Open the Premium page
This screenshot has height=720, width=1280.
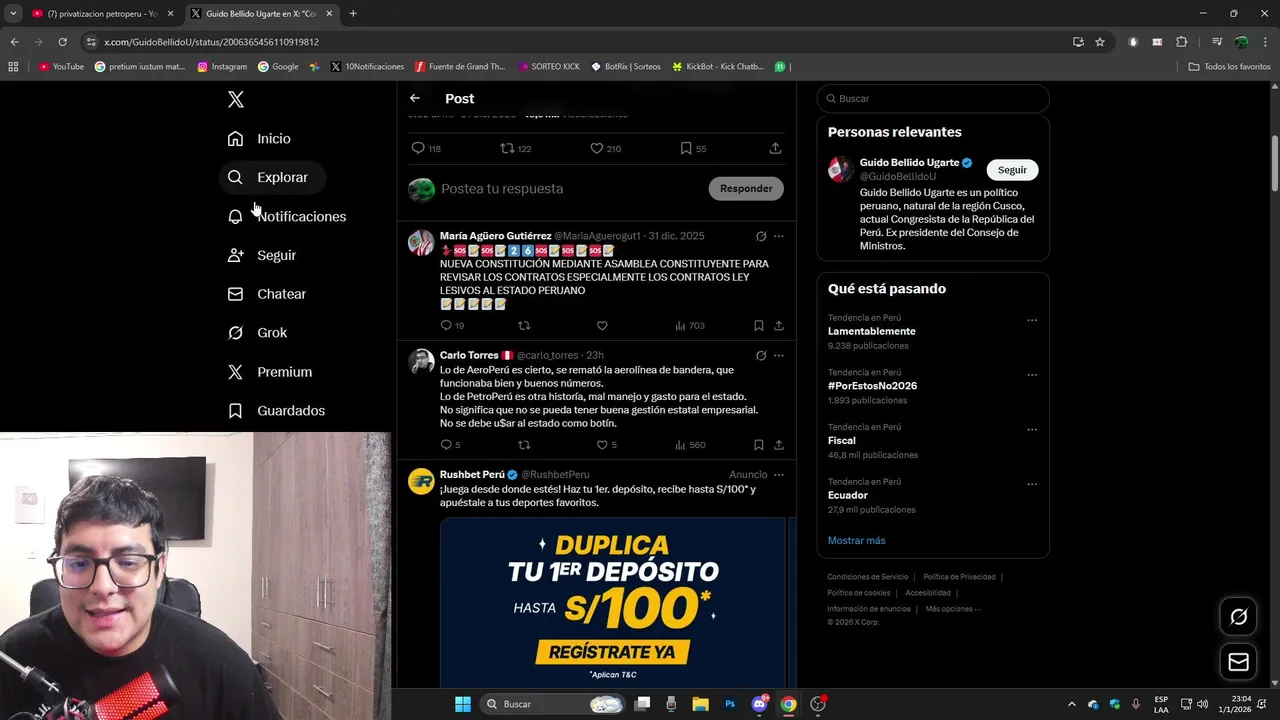point(270,371)
